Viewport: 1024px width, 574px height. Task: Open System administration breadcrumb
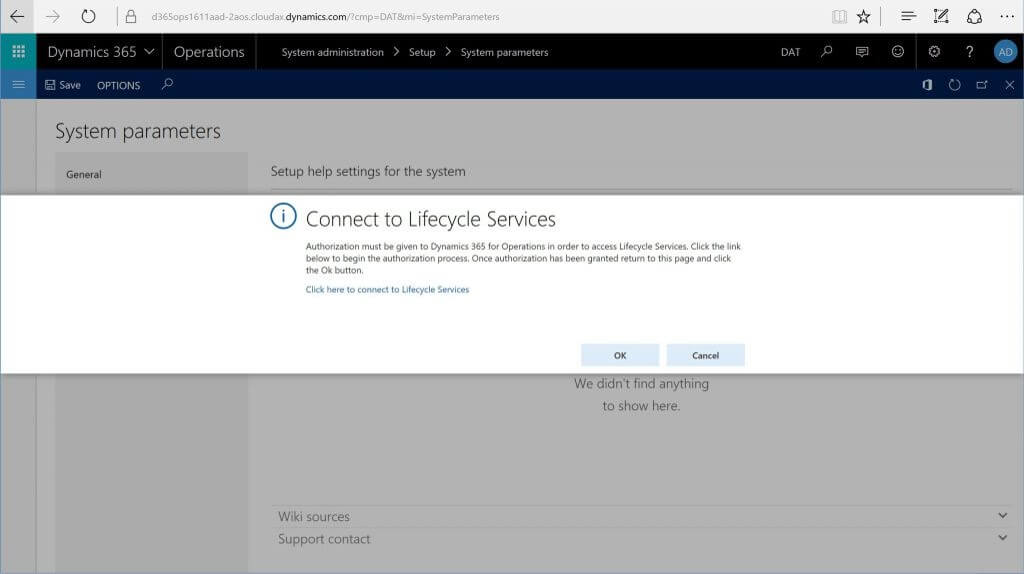332,52
